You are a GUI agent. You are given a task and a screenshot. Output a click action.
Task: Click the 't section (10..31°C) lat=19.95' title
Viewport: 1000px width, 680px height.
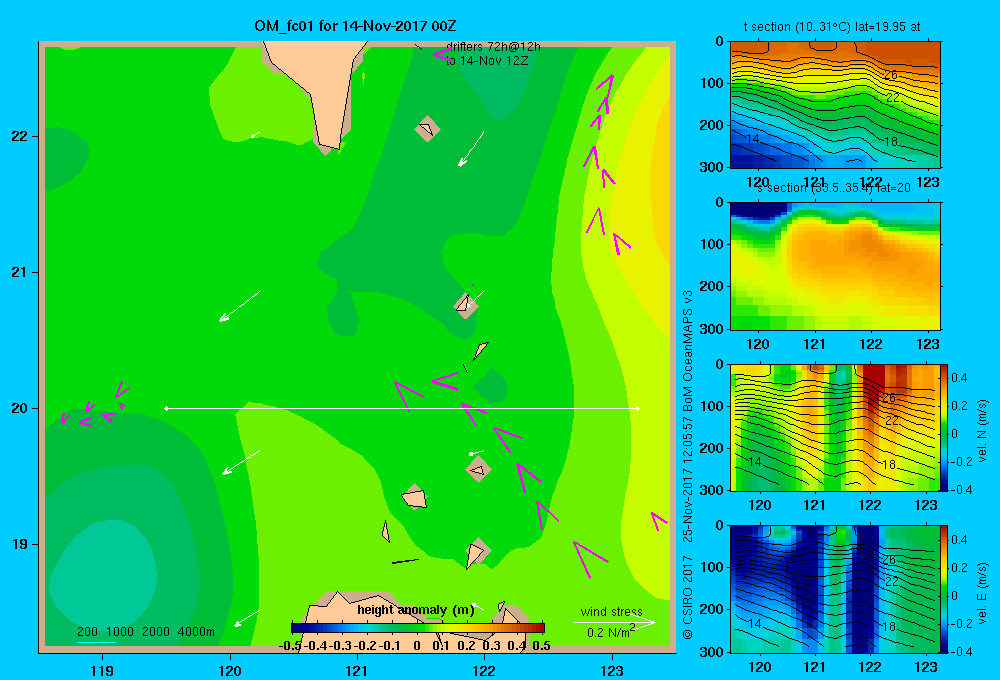click(x=832, y=27)
